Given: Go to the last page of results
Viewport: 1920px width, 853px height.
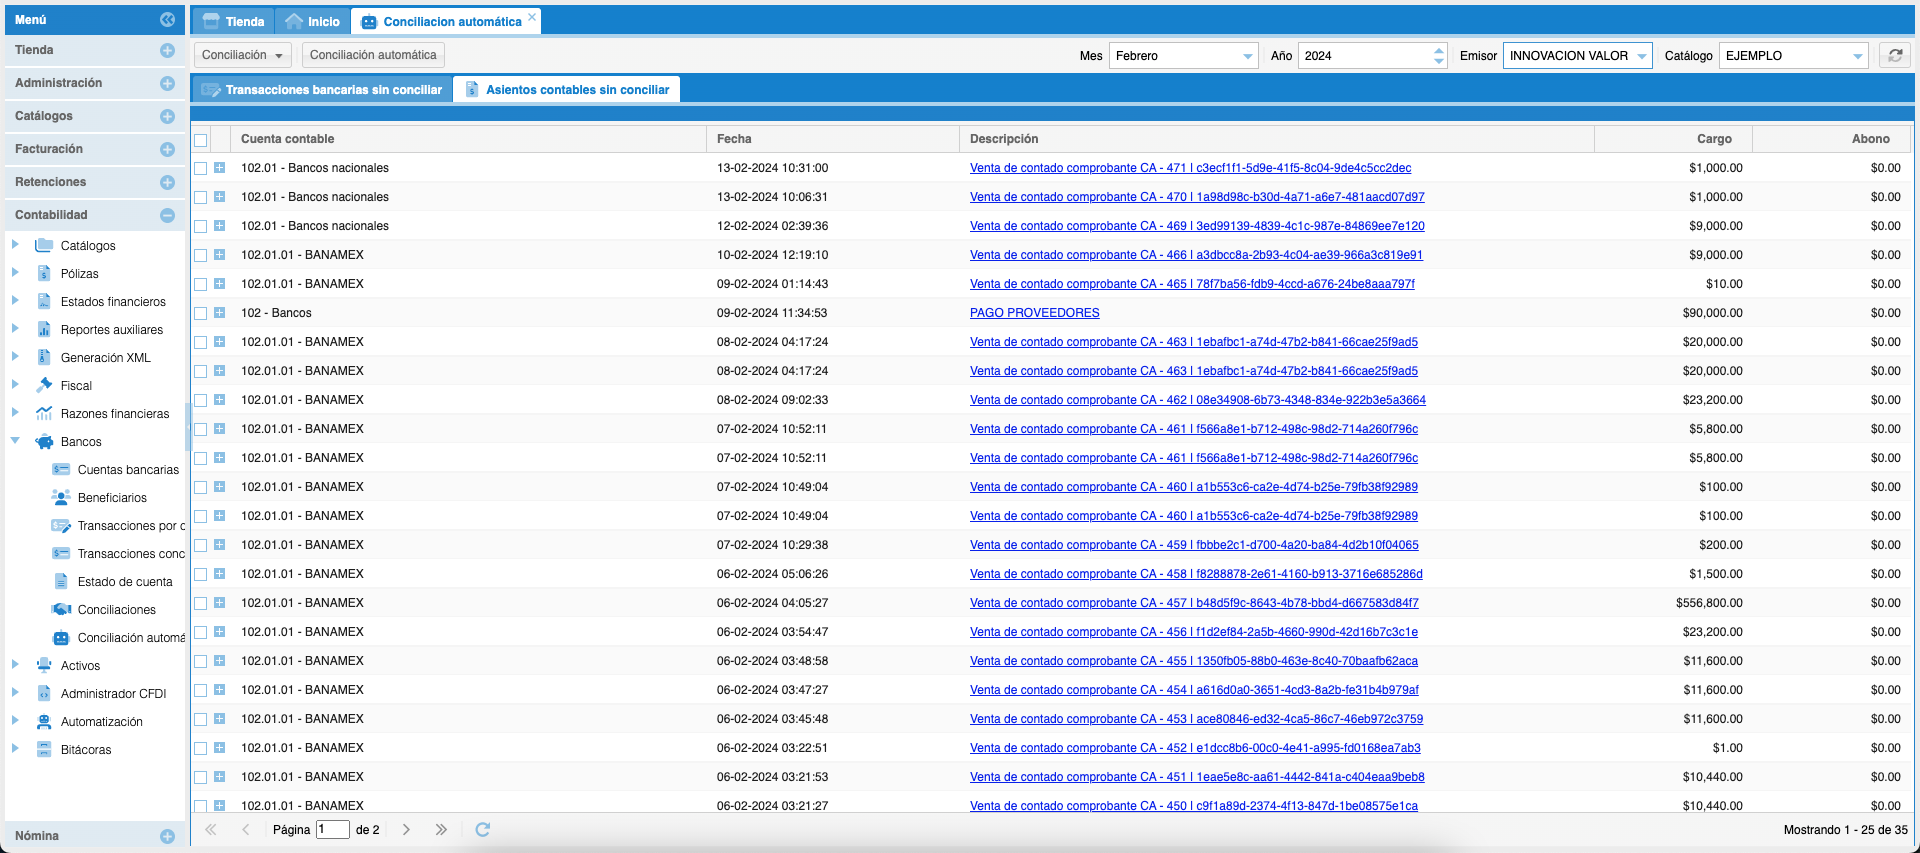Looking at the screenshot, I should point(441,829).
